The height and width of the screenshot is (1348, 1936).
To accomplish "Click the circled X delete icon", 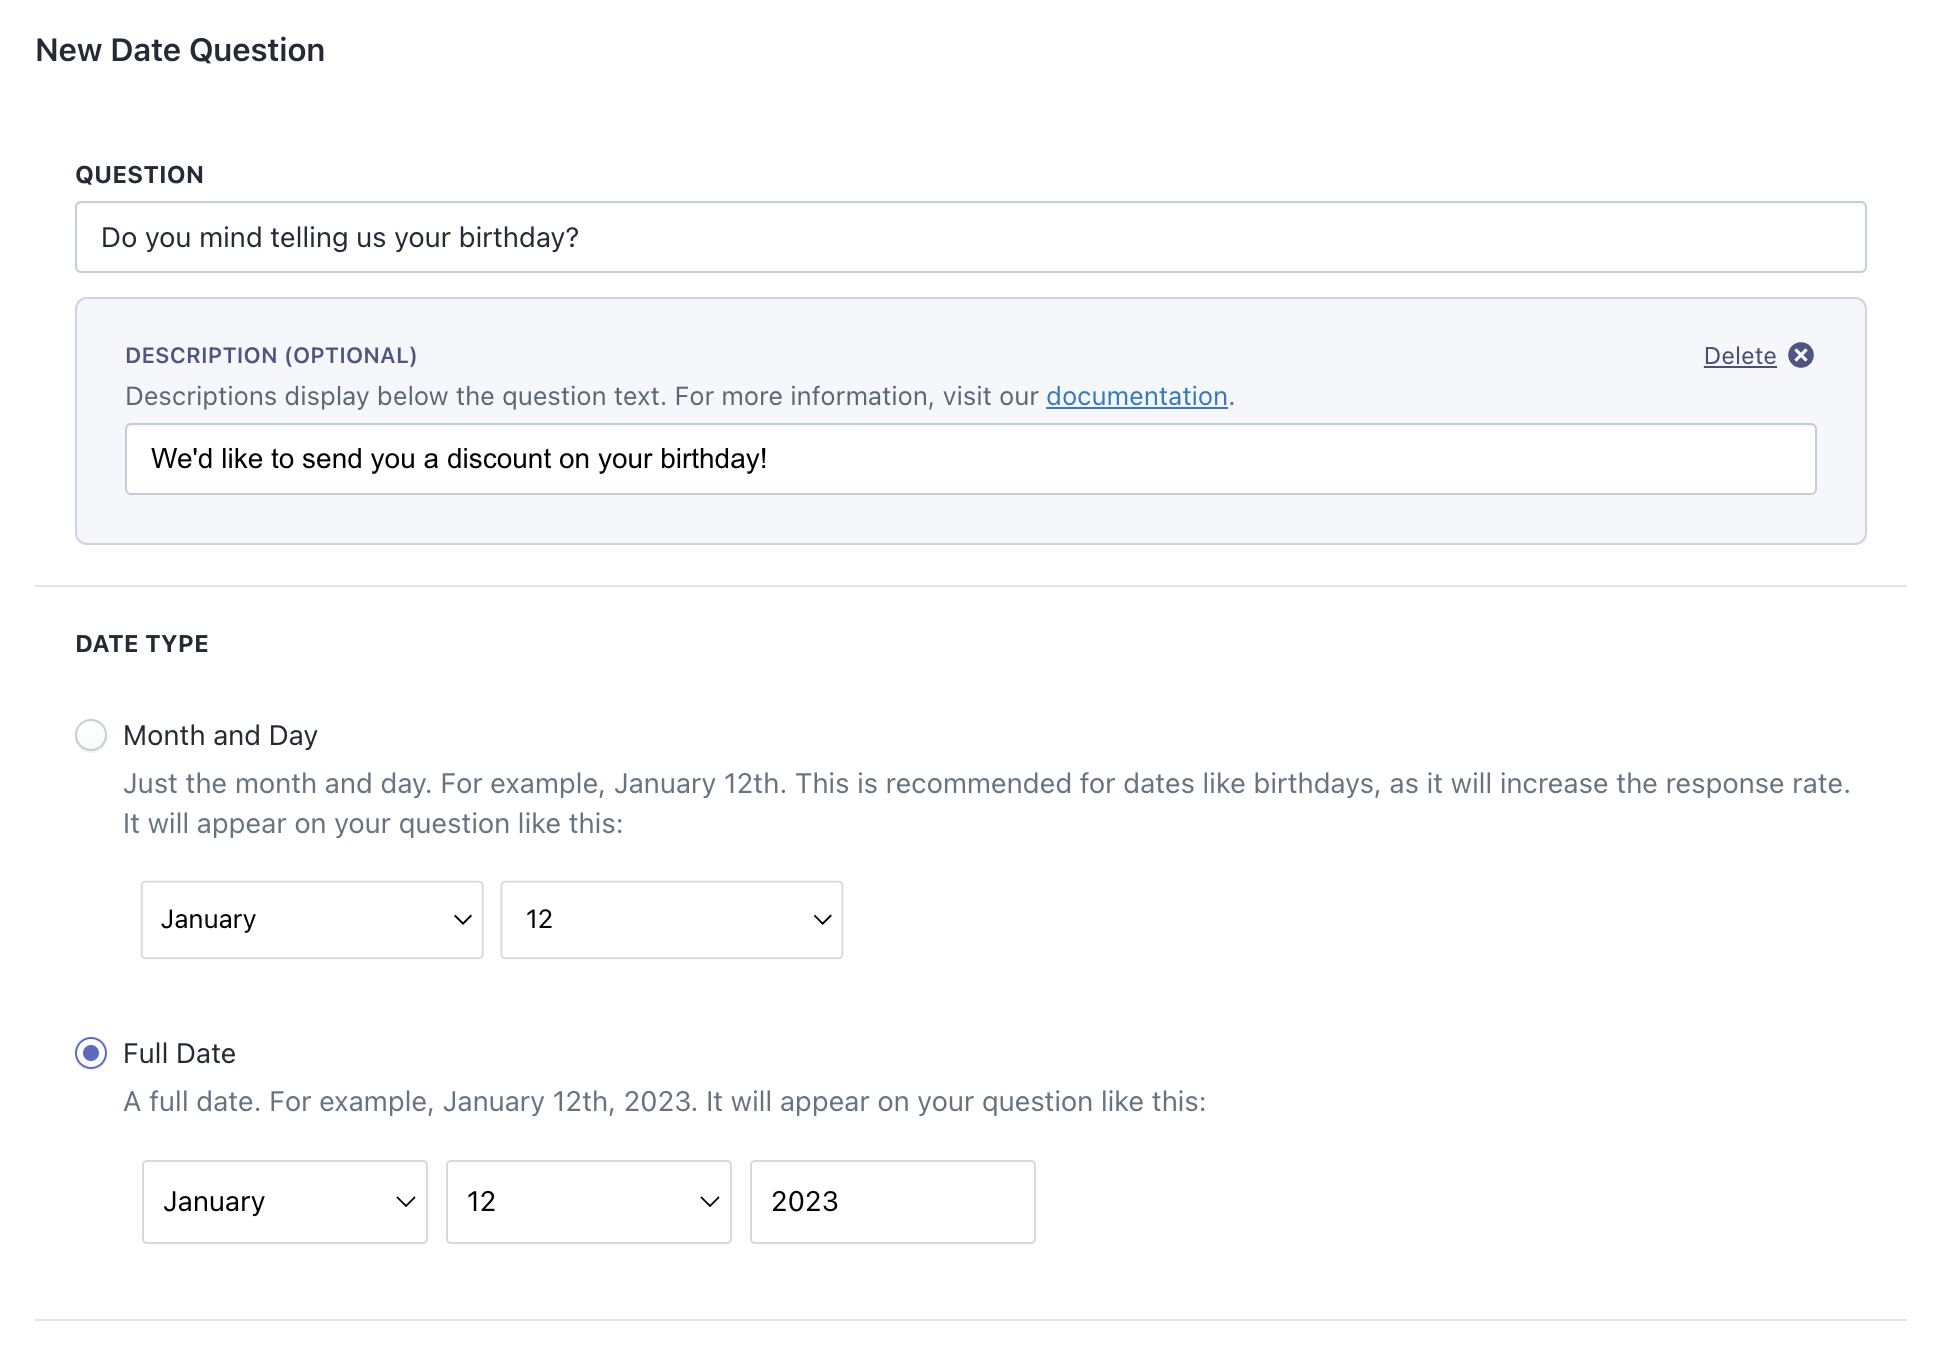I will pos(1800,355).
